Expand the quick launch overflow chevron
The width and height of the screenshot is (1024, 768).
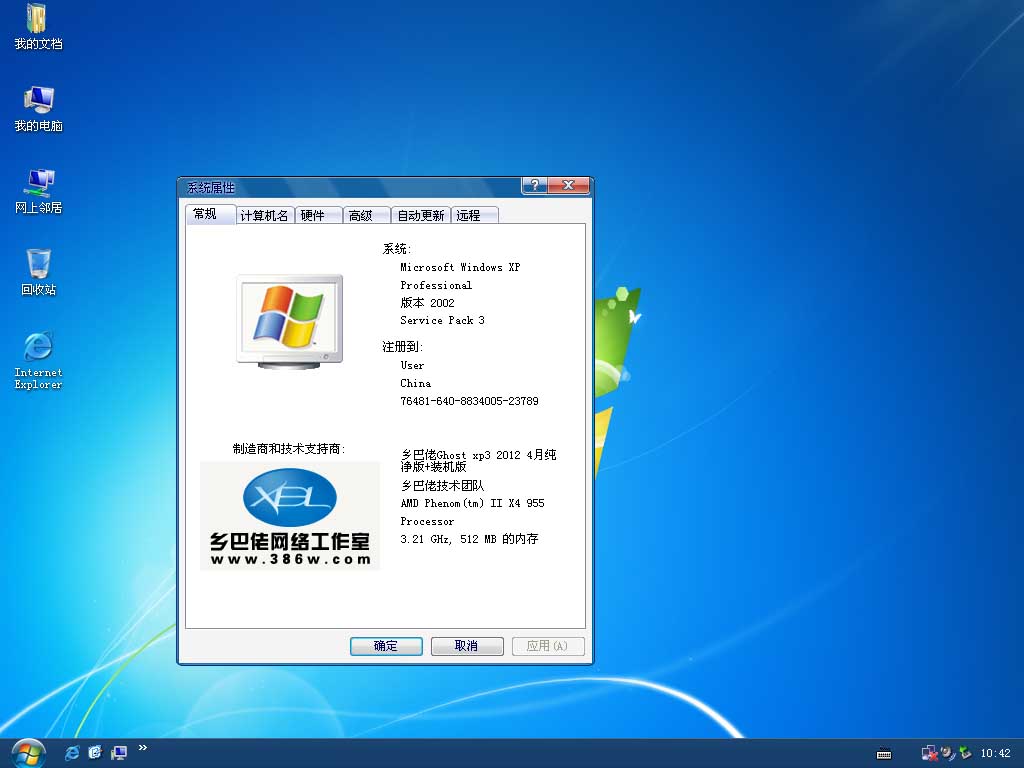click(x=143, y=747)
